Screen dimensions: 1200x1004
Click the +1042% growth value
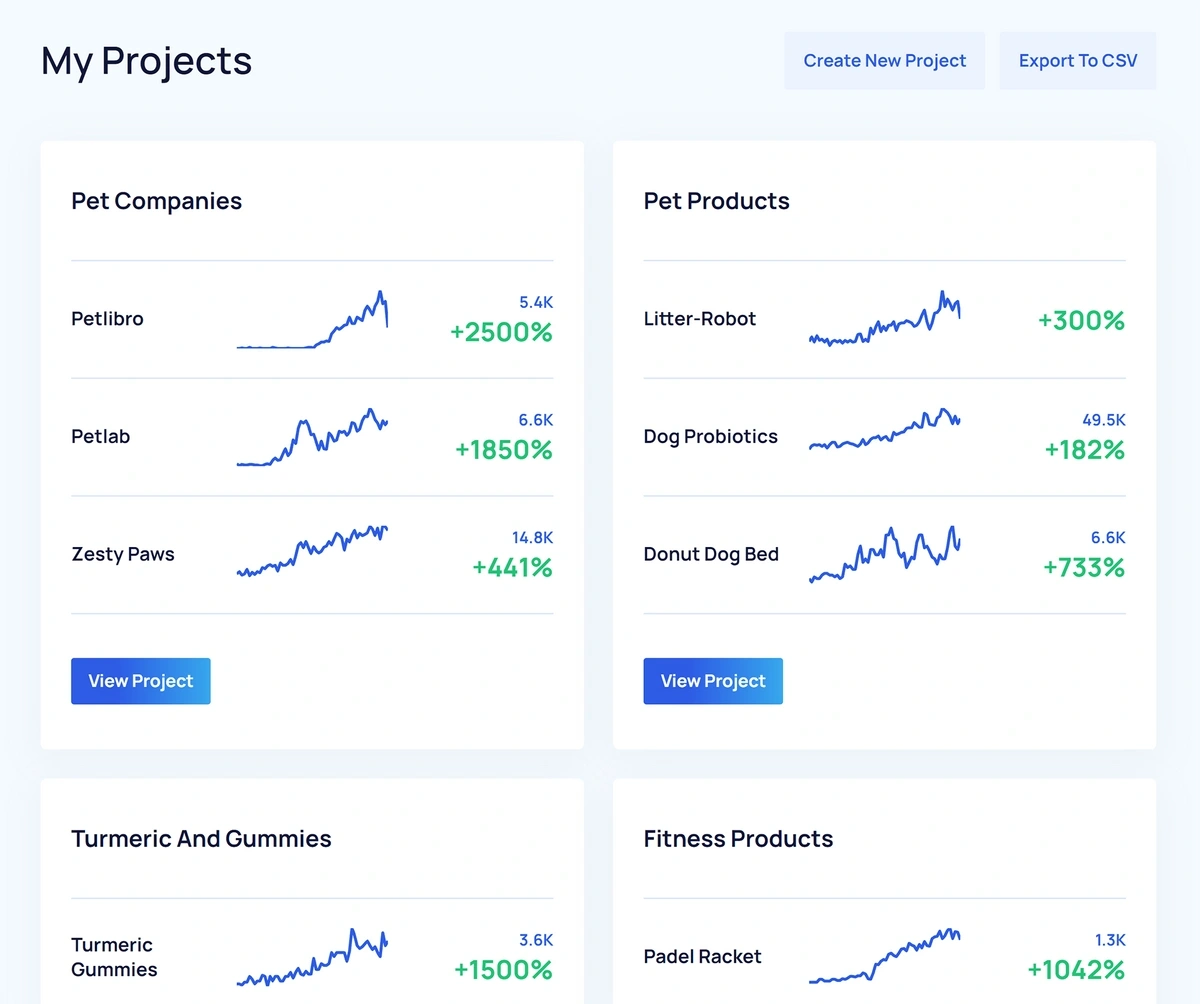[1076, 970]
